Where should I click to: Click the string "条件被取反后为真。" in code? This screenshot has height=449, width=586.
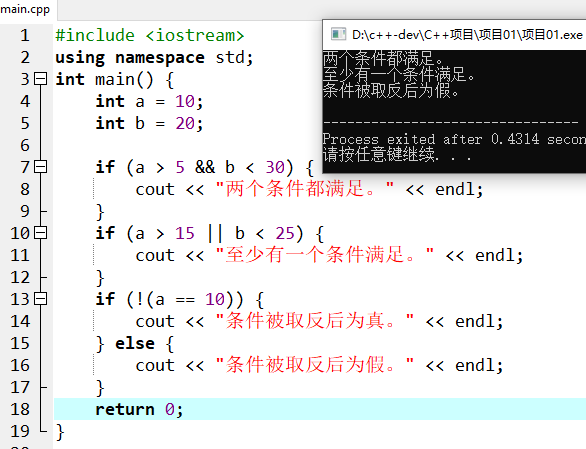point(315,321)
